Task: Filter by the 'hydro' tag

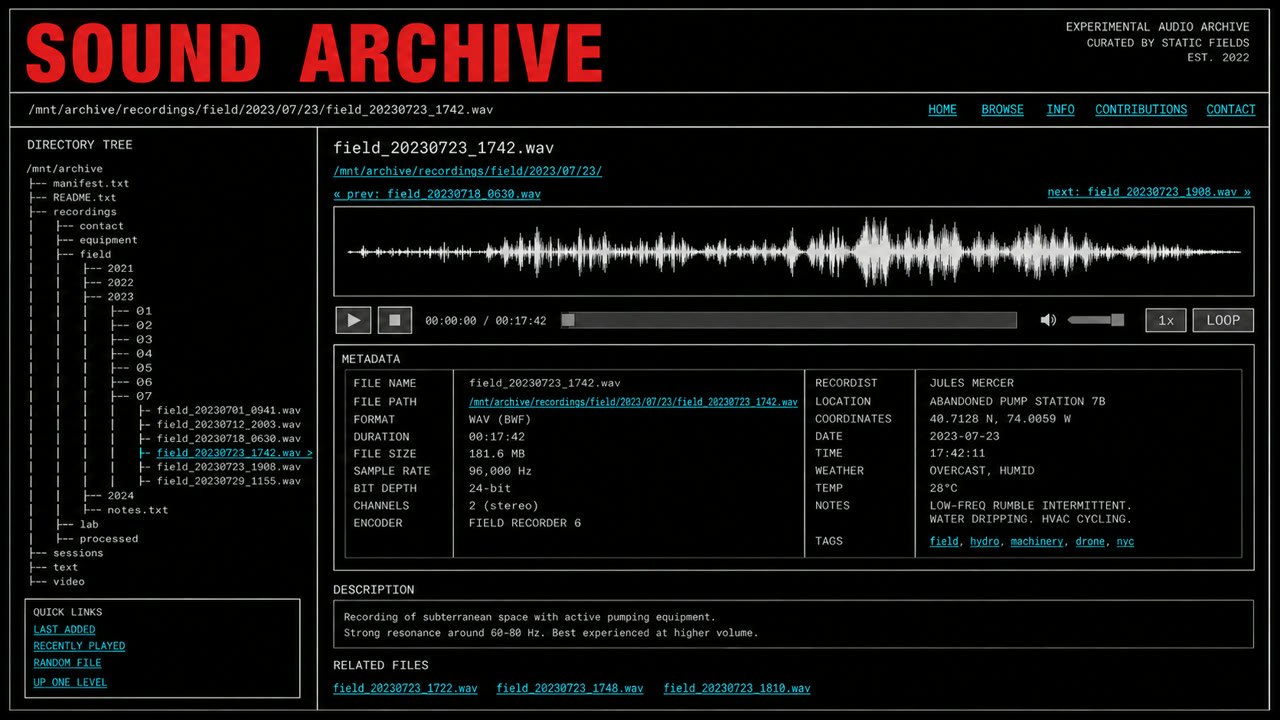Action: (x=985, y=542)
